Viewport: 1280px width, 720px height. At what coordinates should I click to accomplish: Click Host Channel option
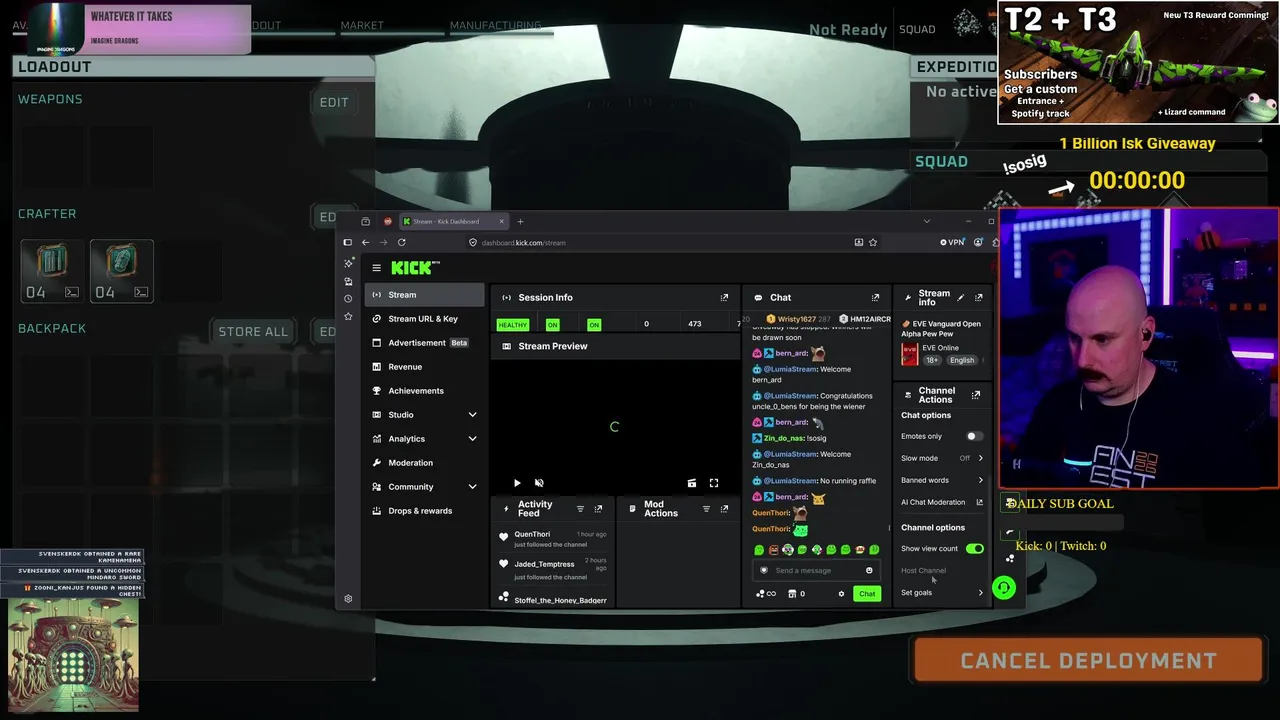pyautogui.click(x=923, y=571)
